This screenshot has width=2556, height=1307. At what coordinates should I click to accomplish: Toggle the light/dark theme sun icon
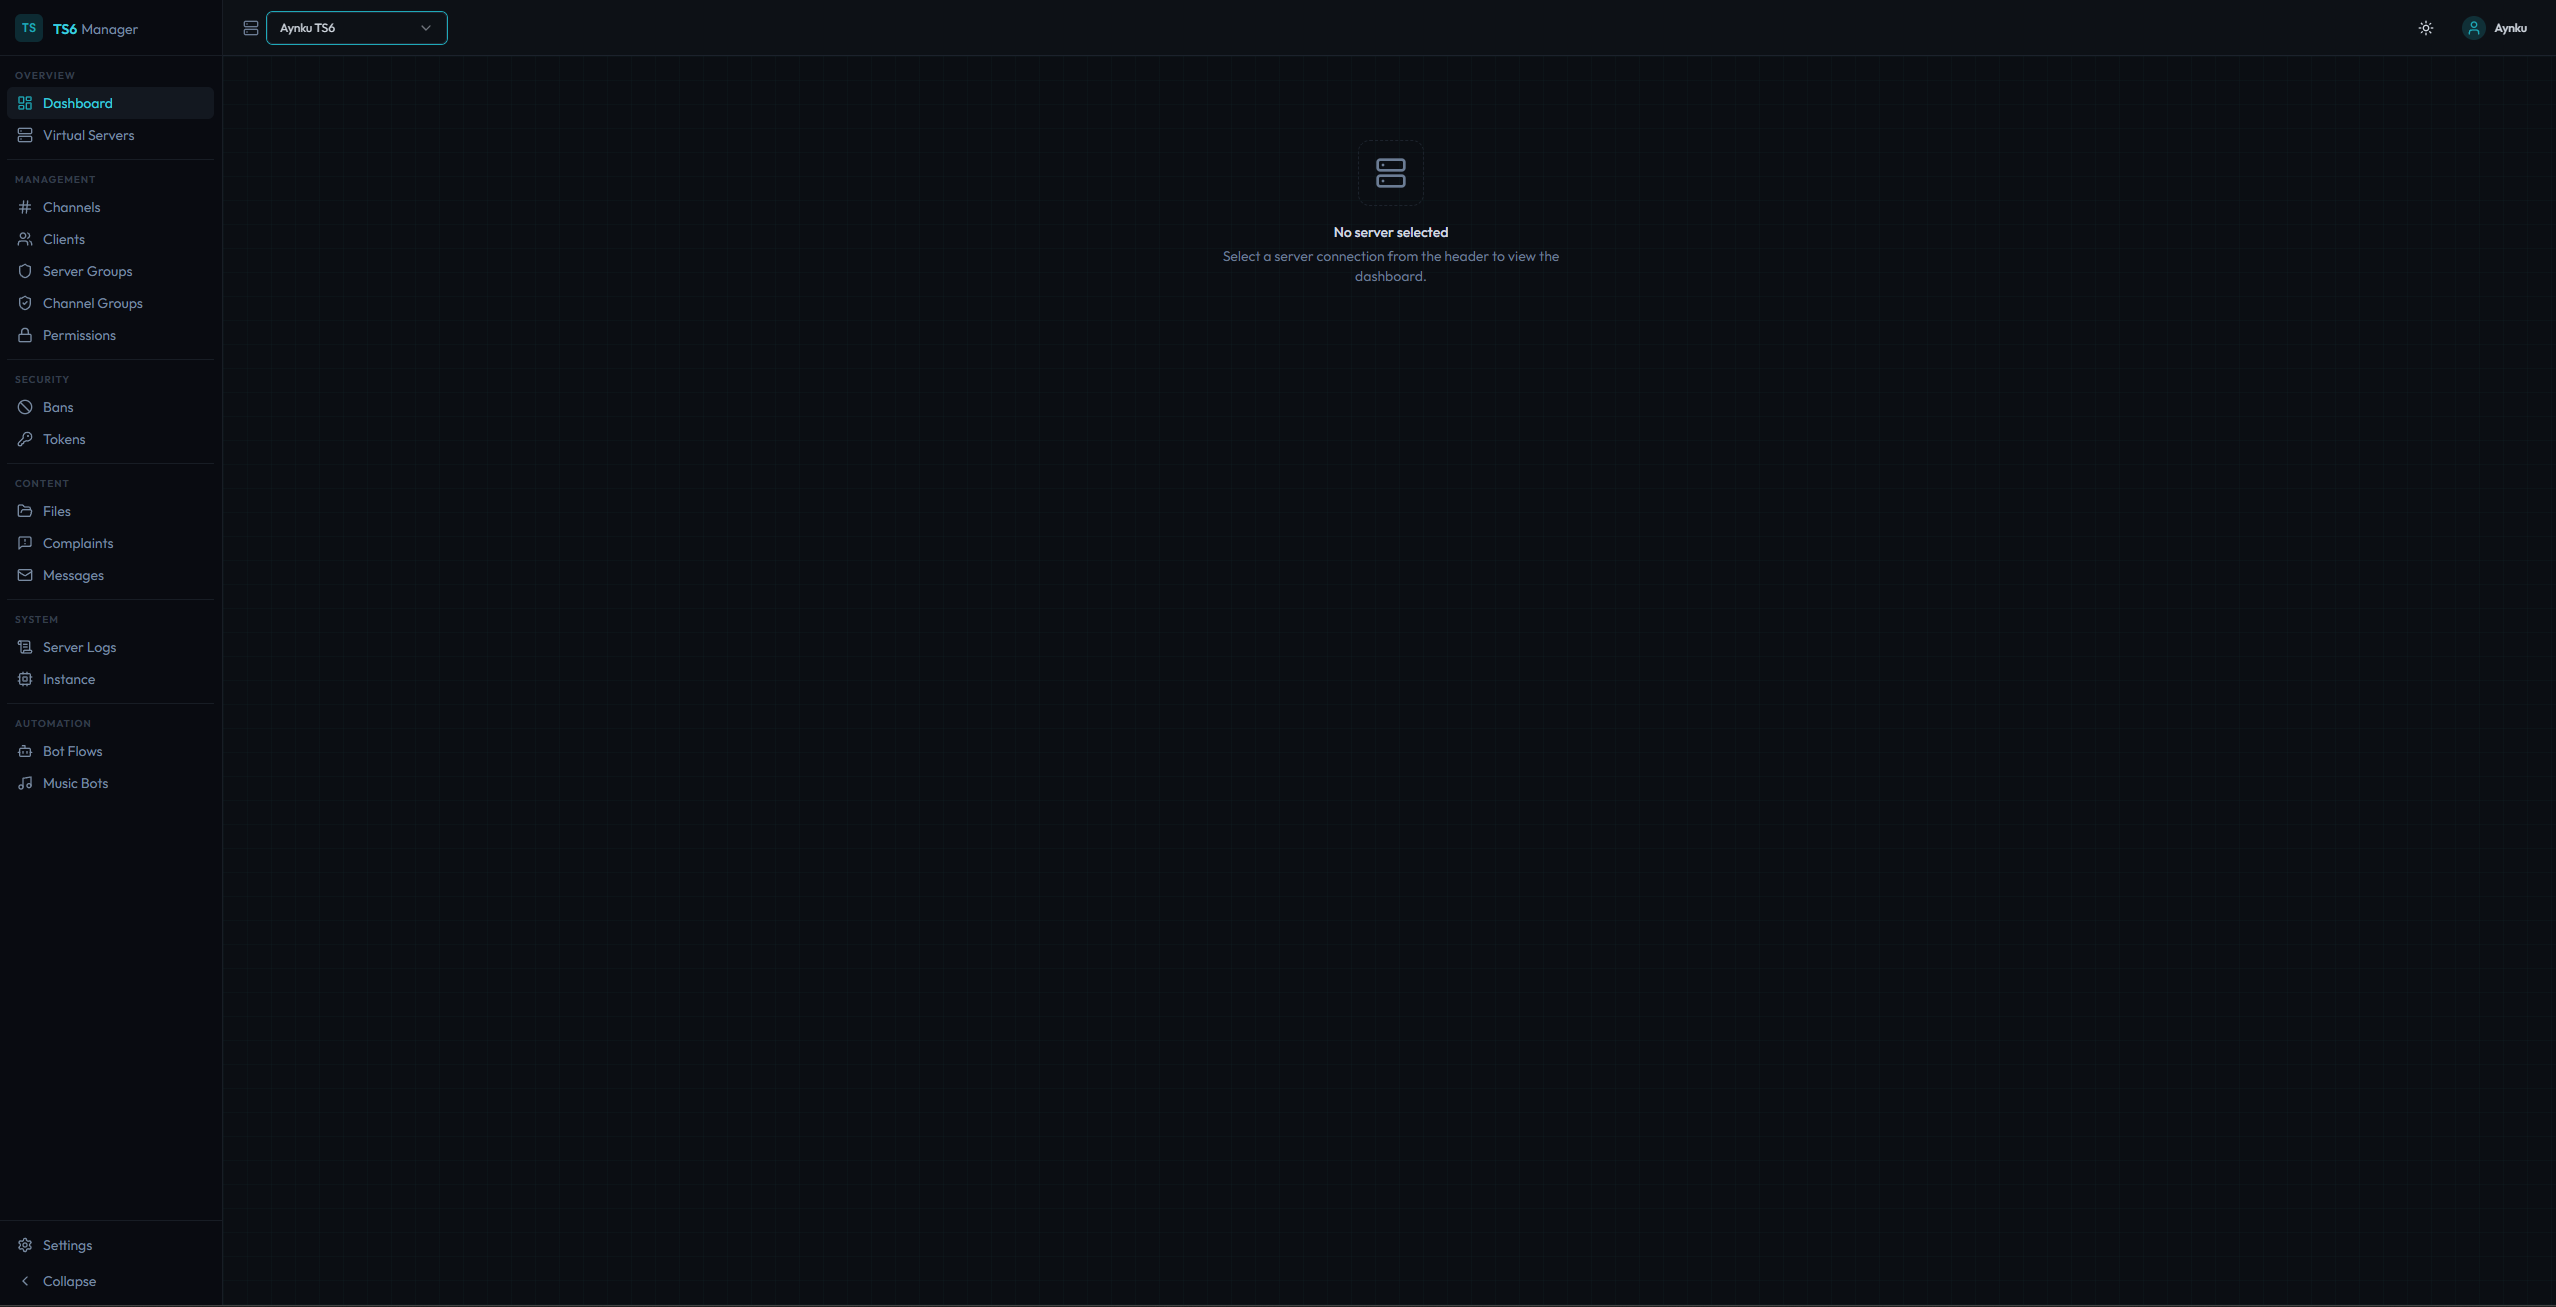[x=2425, y=28]
